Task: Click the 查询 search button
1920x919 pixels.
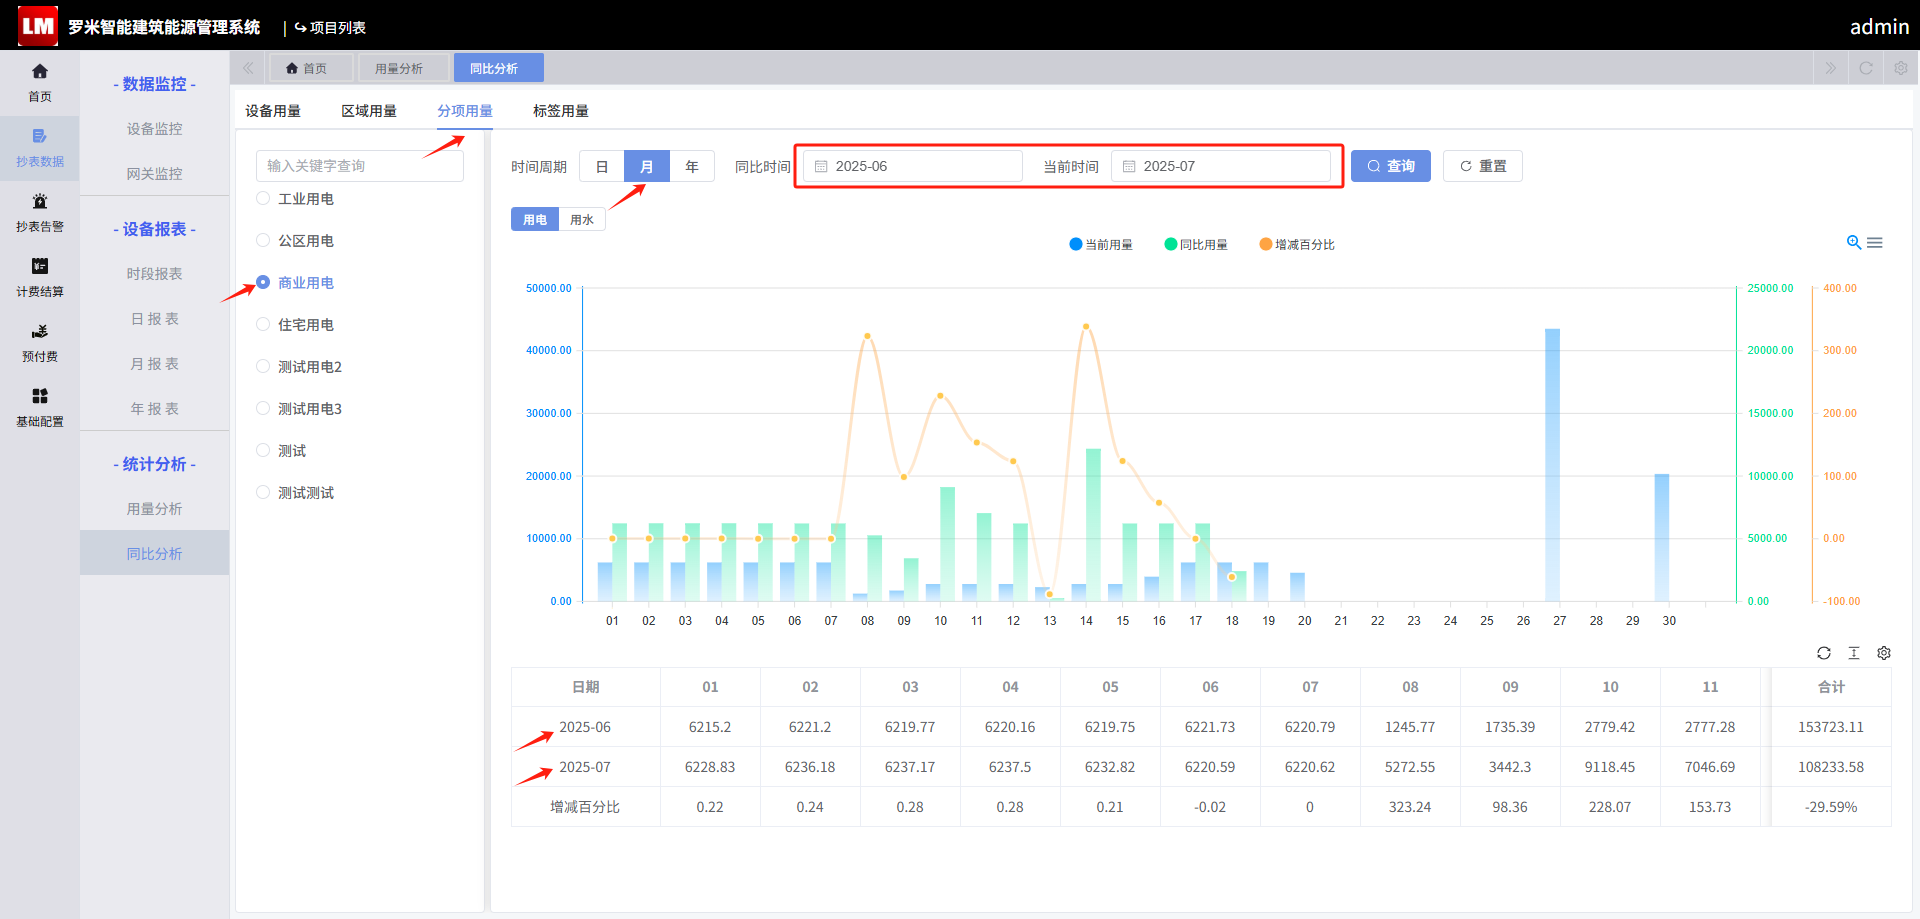Action: 1391,166
